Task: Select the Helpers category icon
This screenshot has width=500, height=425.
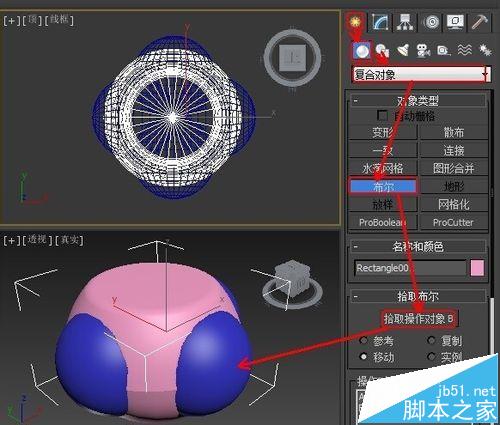Action: pyautogui.click(x=444, y=51)
